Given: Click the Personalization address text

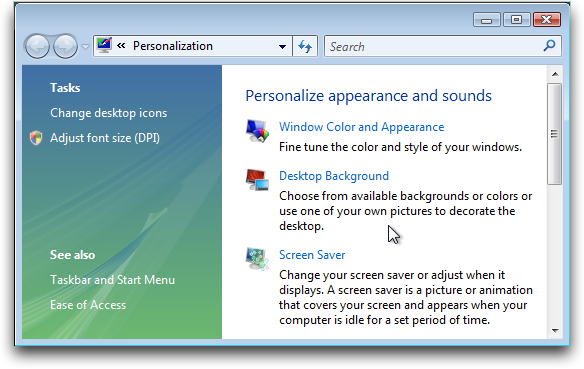Looking at the screenshot, I should (x=173, y=46).
